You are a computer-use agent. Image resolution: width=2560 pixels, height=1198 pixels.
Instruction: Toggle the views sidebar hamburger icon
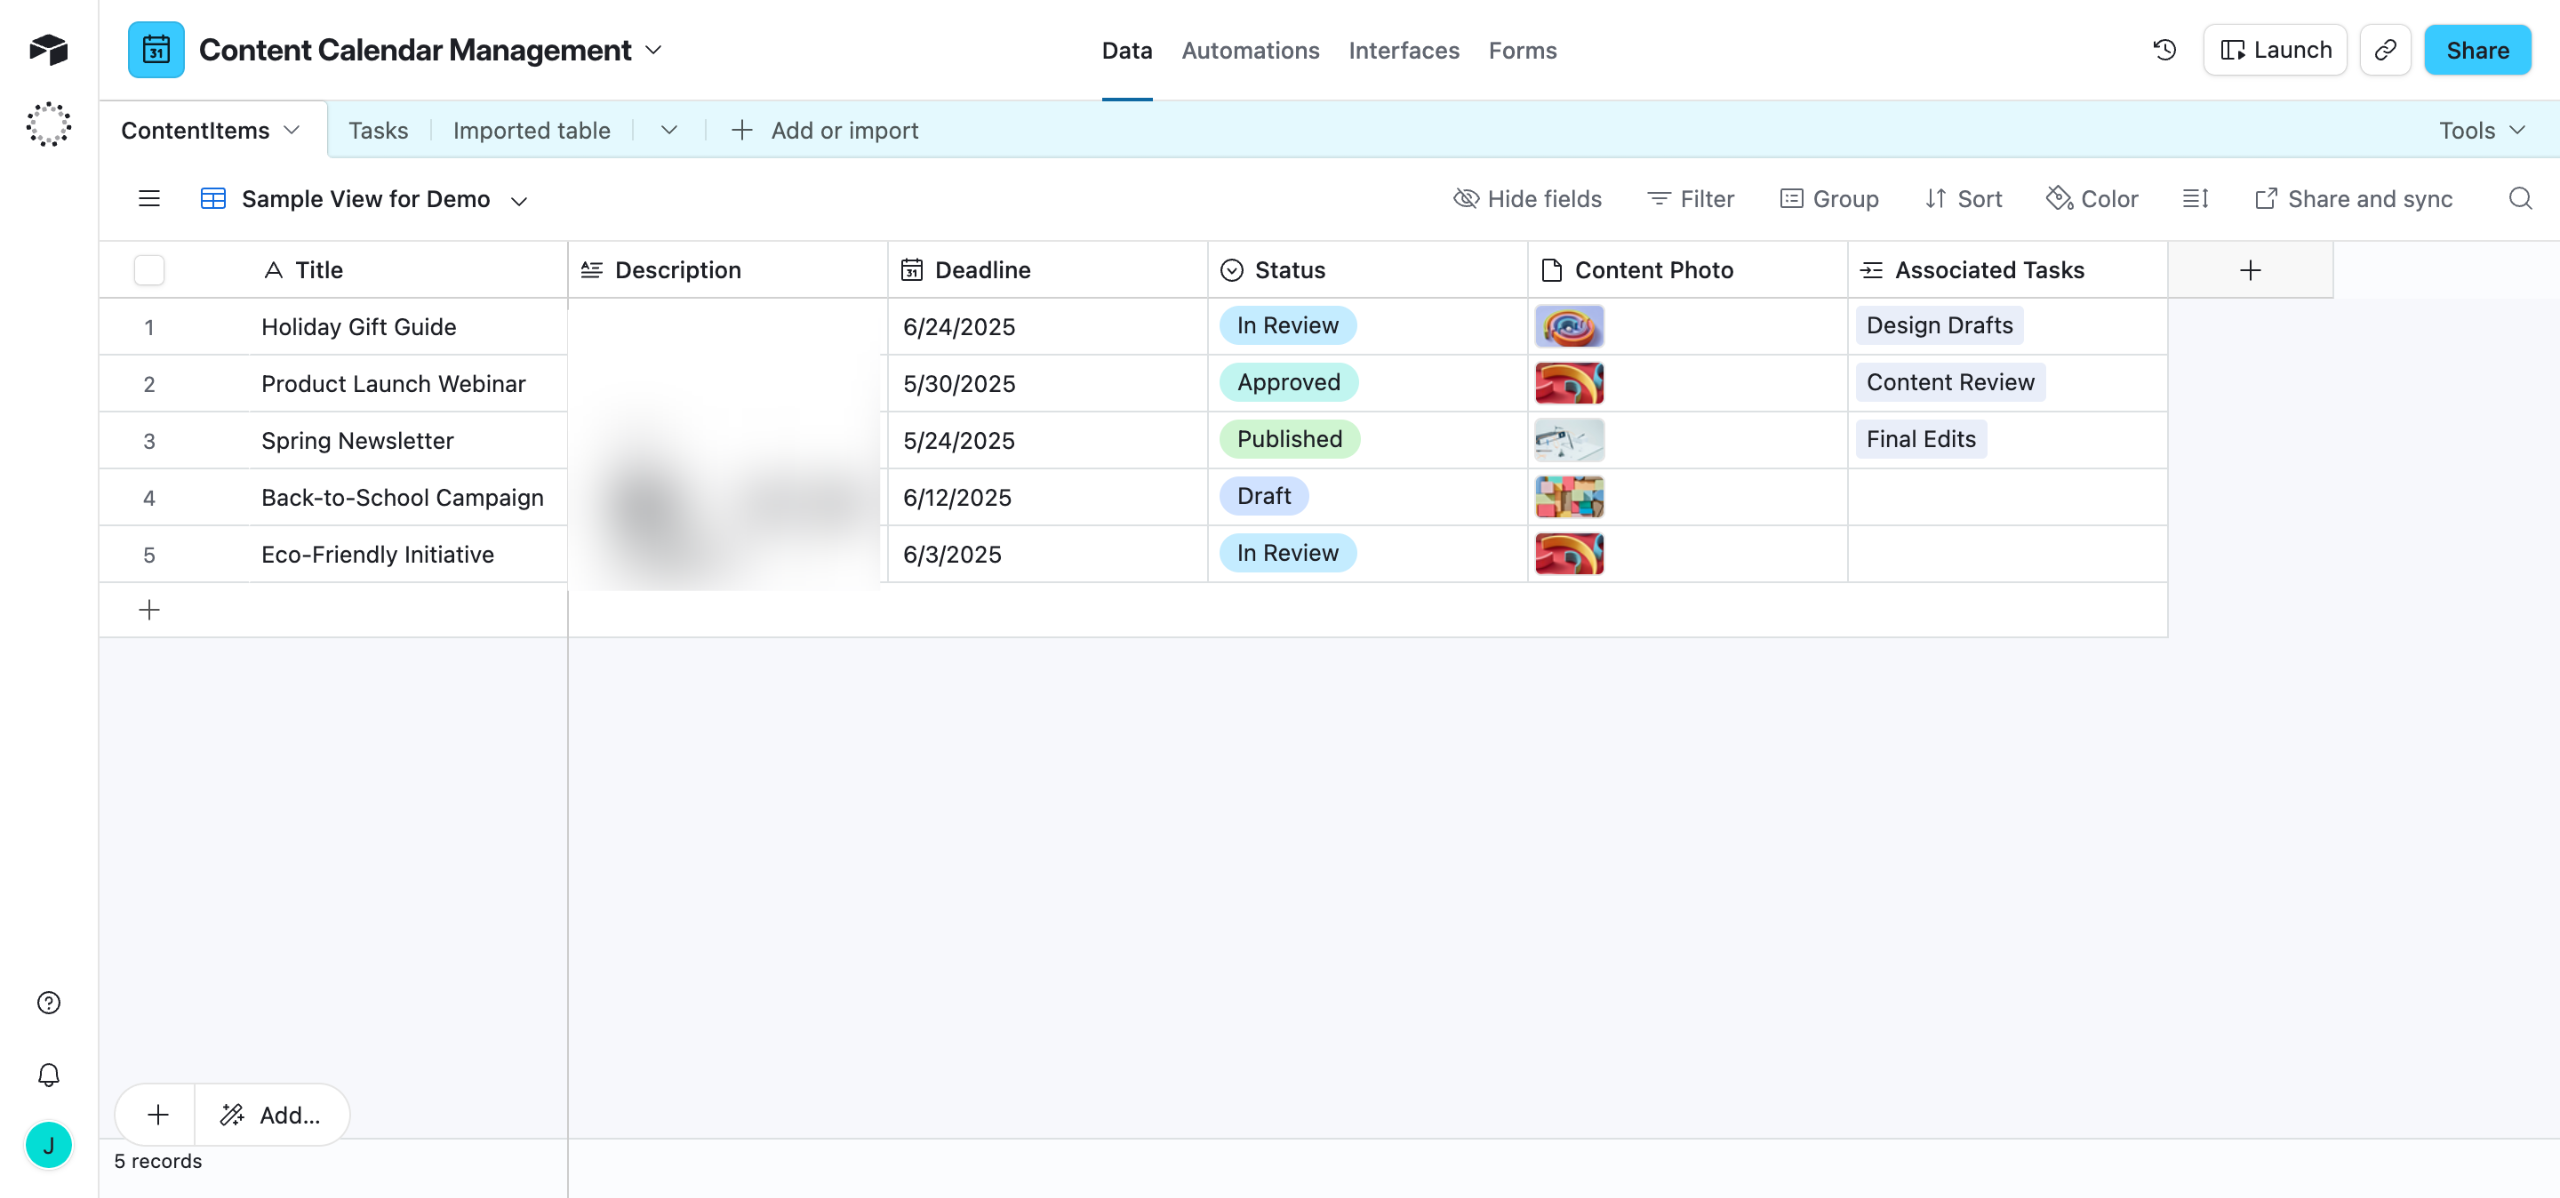149,199
